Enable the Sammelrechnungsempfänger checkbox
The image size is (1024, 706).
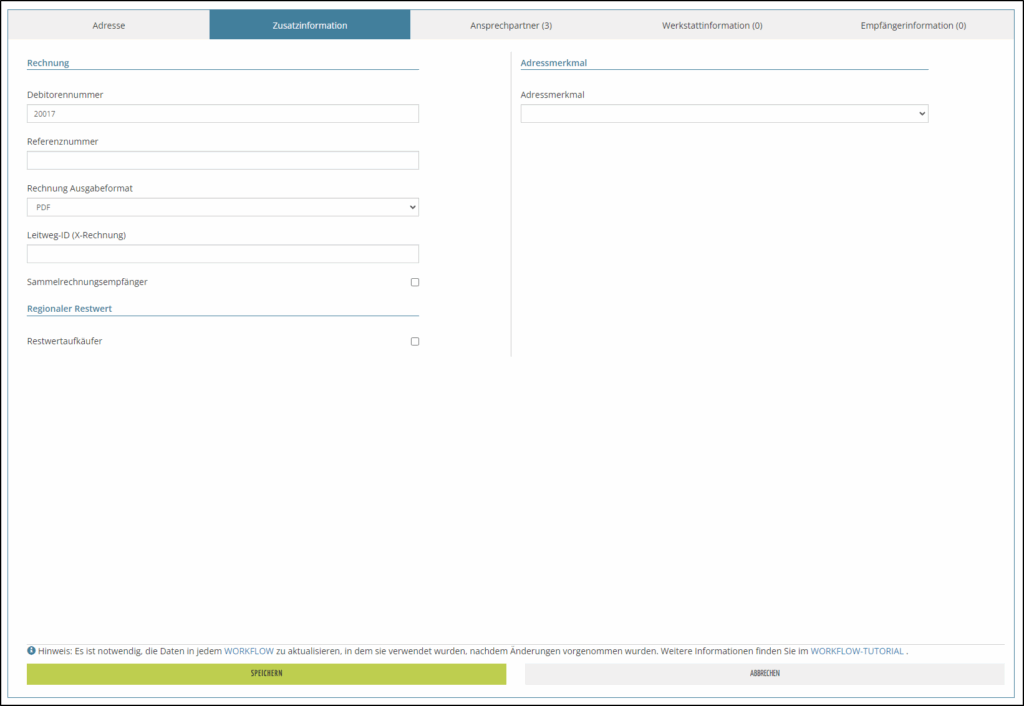click(415, 282)
